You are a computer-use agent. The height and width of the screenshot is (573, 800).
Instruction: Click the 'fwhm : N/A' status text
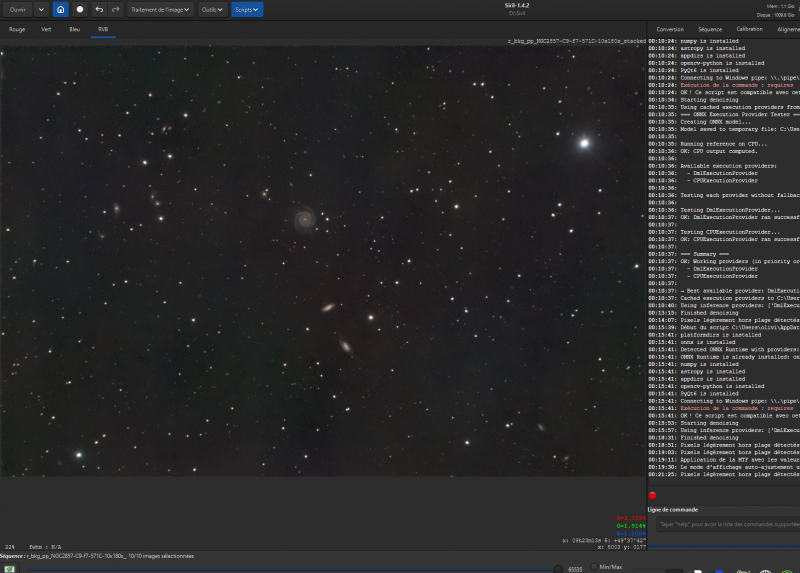[45, 547]
